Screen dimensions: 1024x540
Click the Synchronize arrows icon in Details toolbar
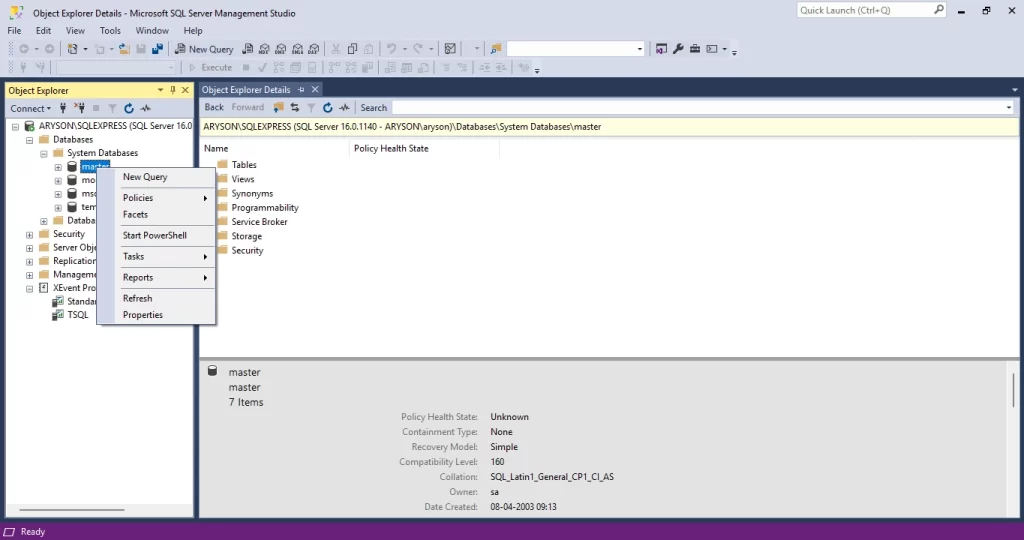point(295,108)
